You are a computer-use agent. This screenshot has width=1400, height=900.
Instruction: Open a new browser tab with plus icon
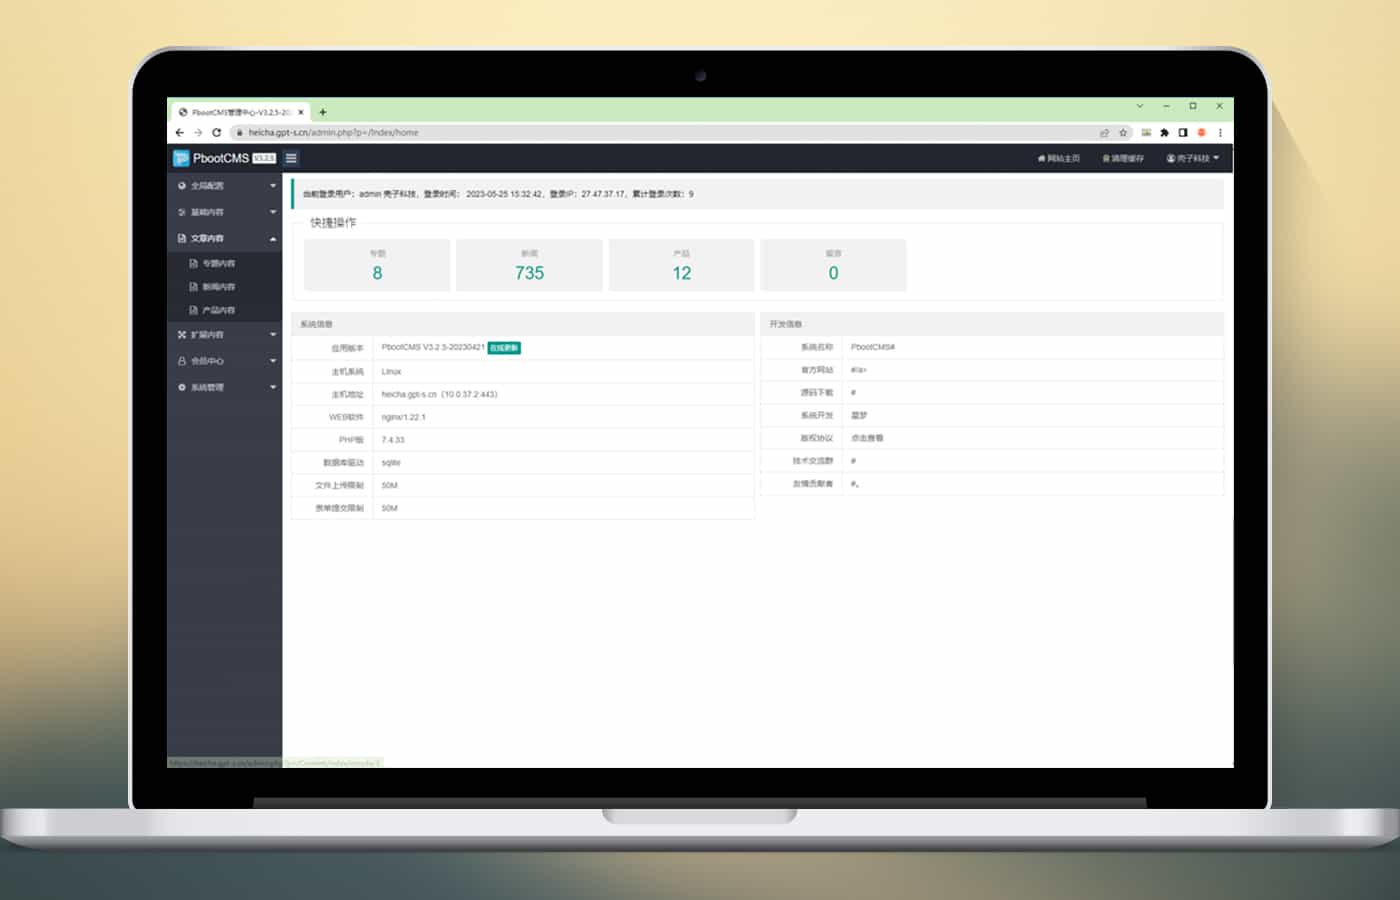click(322, 112)
